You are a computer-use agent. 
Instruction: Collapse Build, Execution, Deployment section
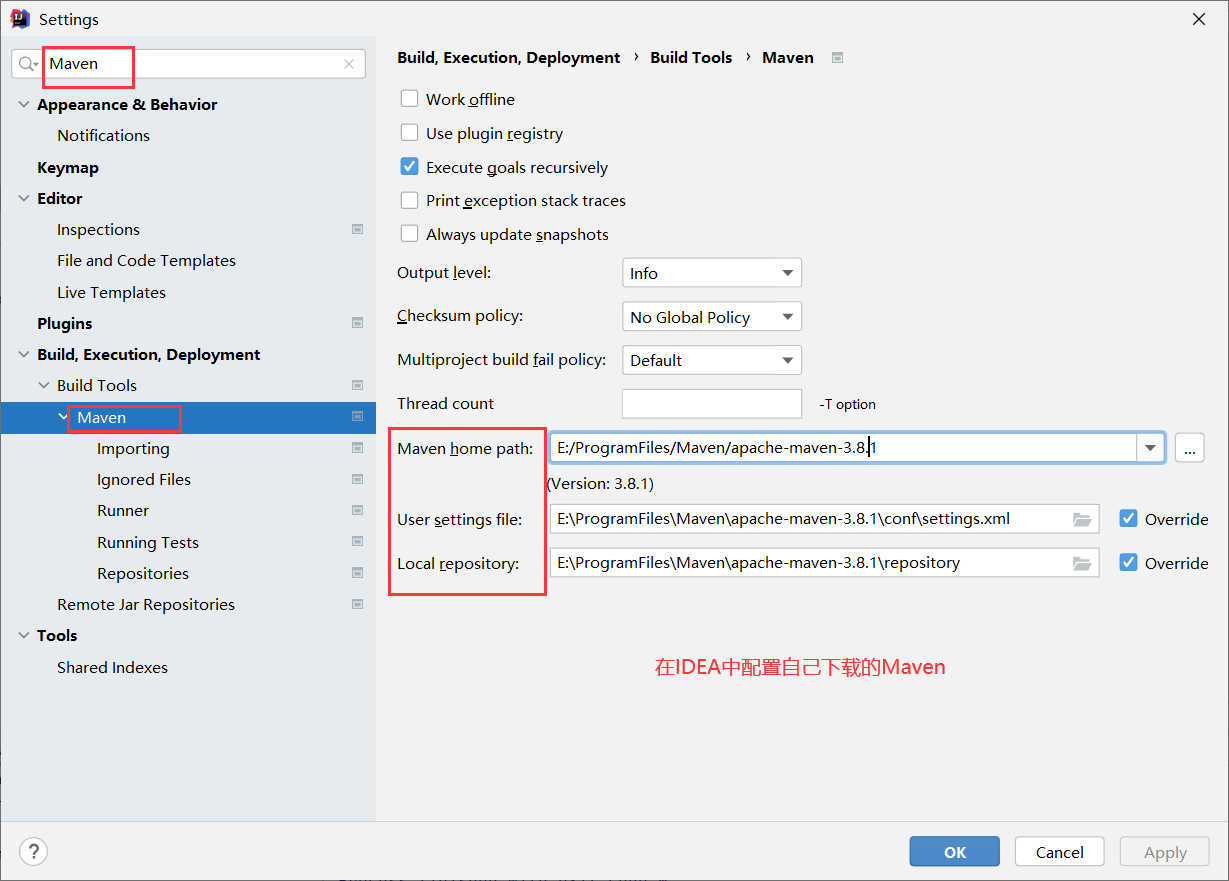[x=24, y=354]
